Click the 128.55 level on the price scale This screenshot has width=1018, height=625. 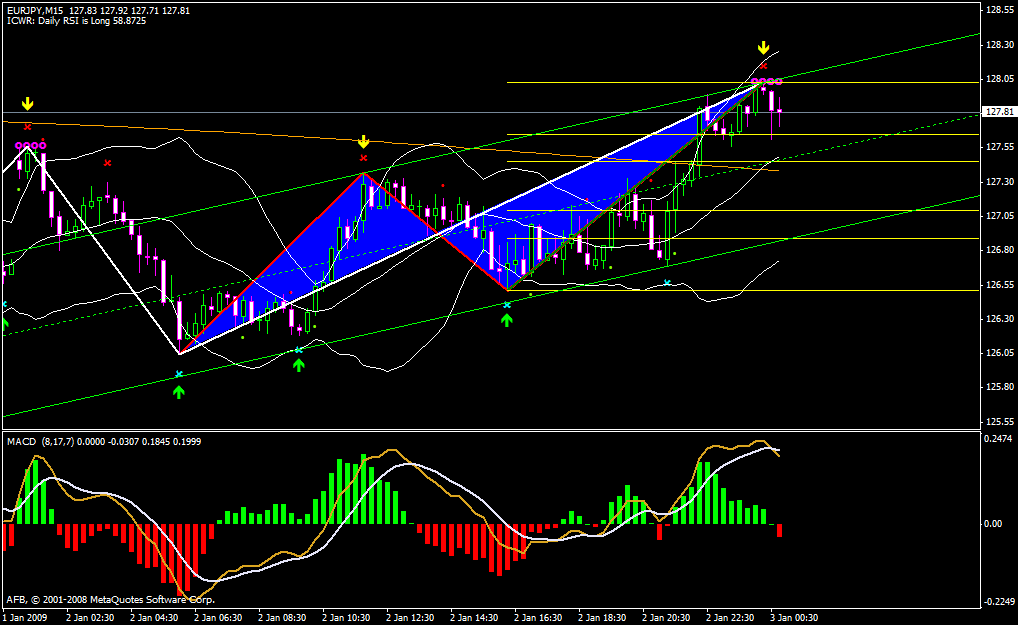click(1000, 10)
